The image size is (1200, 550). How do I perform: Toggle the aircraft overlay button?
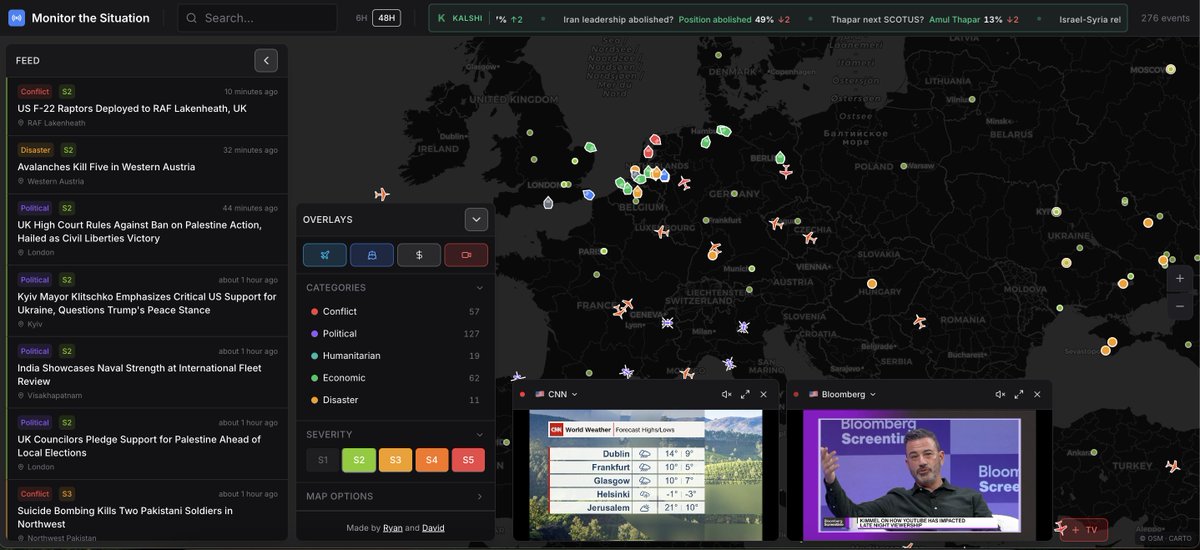click(325, 255)
